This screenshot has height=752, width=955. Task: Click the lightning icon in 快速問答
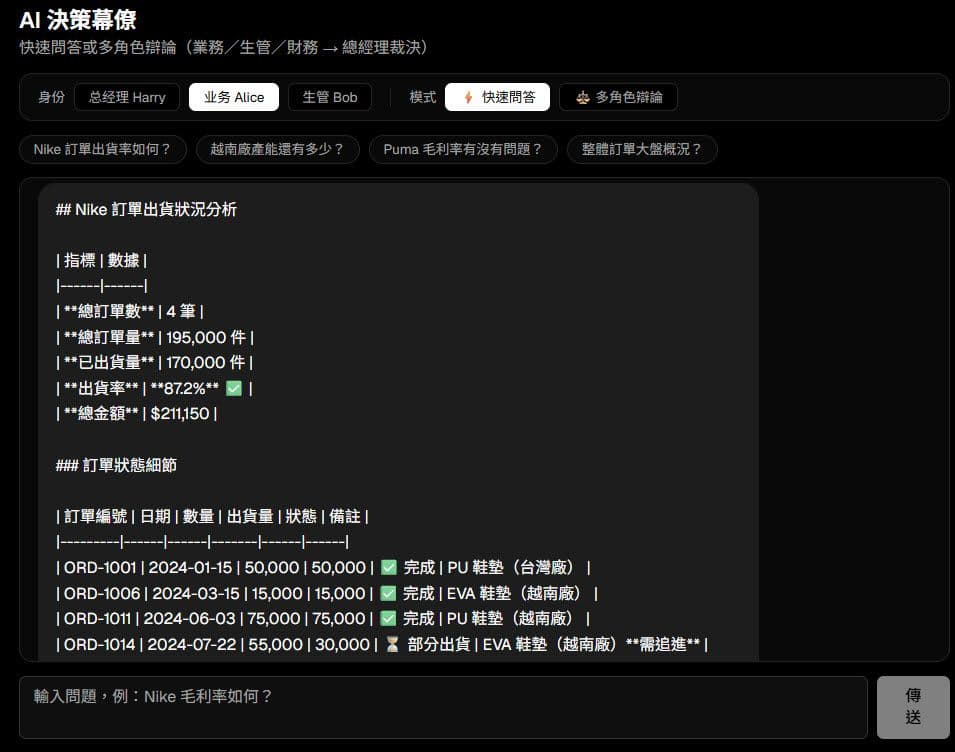[x=468, y=97]
